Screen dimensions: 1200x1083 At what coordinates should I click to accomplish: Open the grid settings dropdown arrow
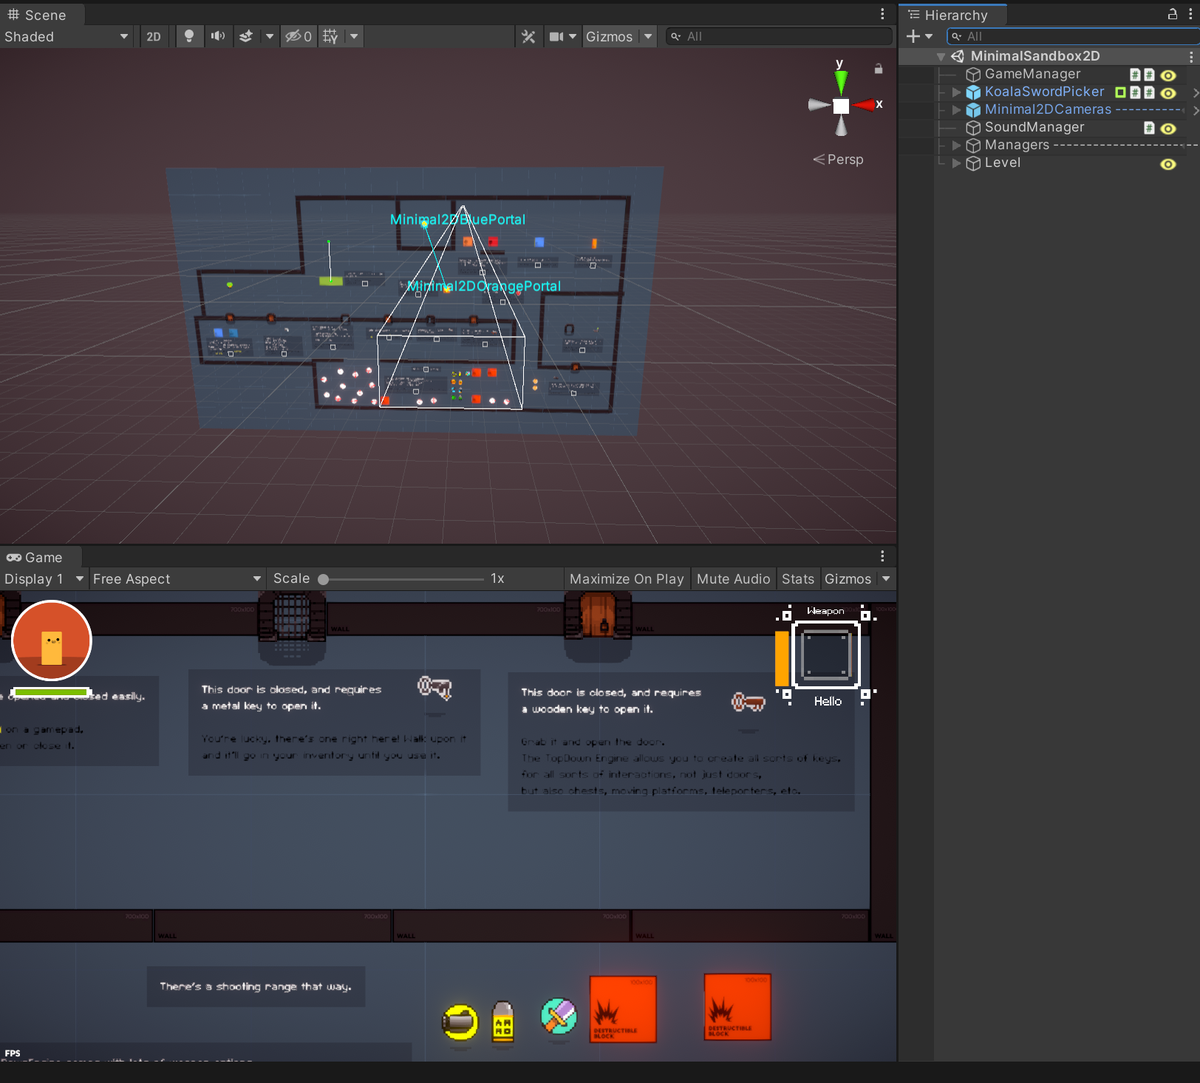[353, 36]
